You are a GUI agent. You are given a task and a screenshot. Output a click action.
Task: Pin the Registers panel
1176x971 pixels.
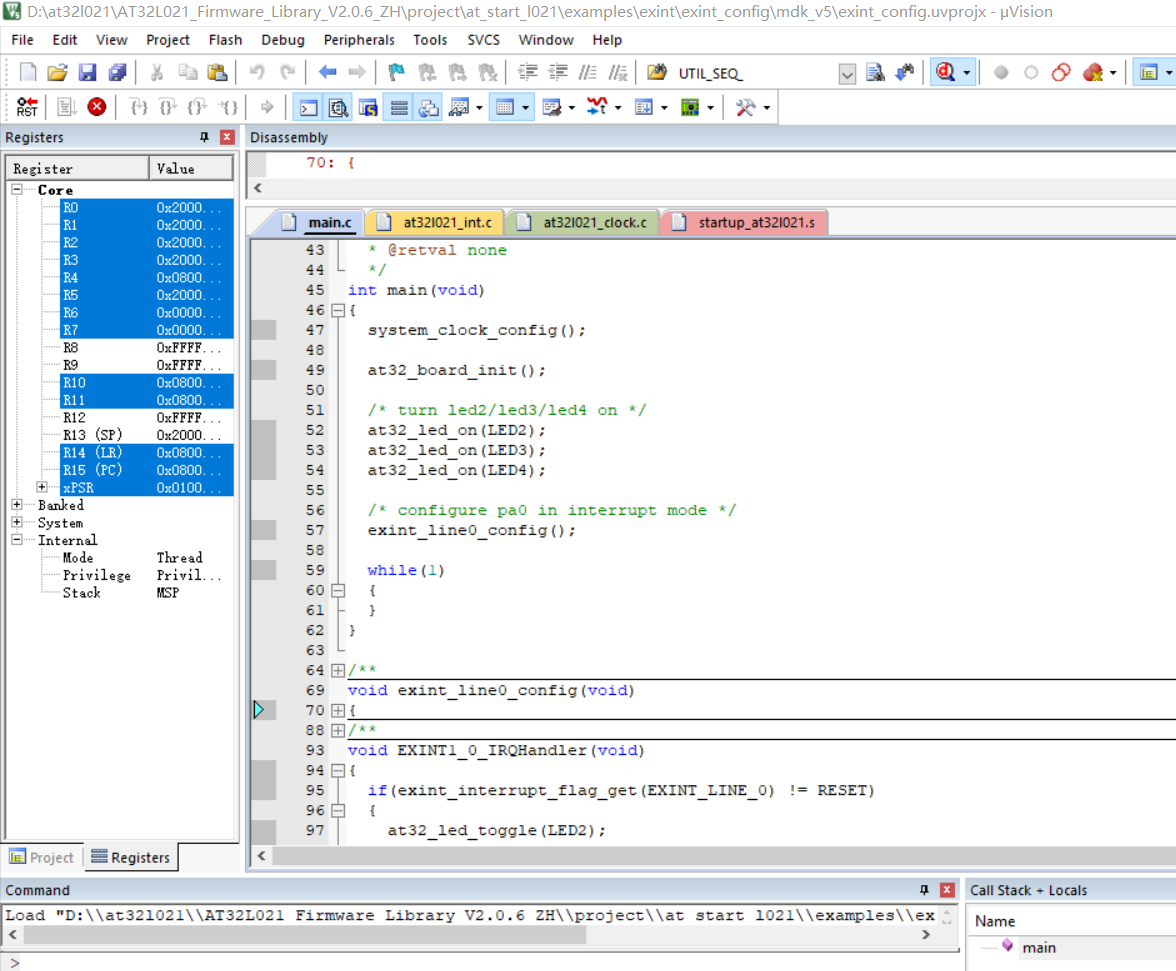point(204,137)
